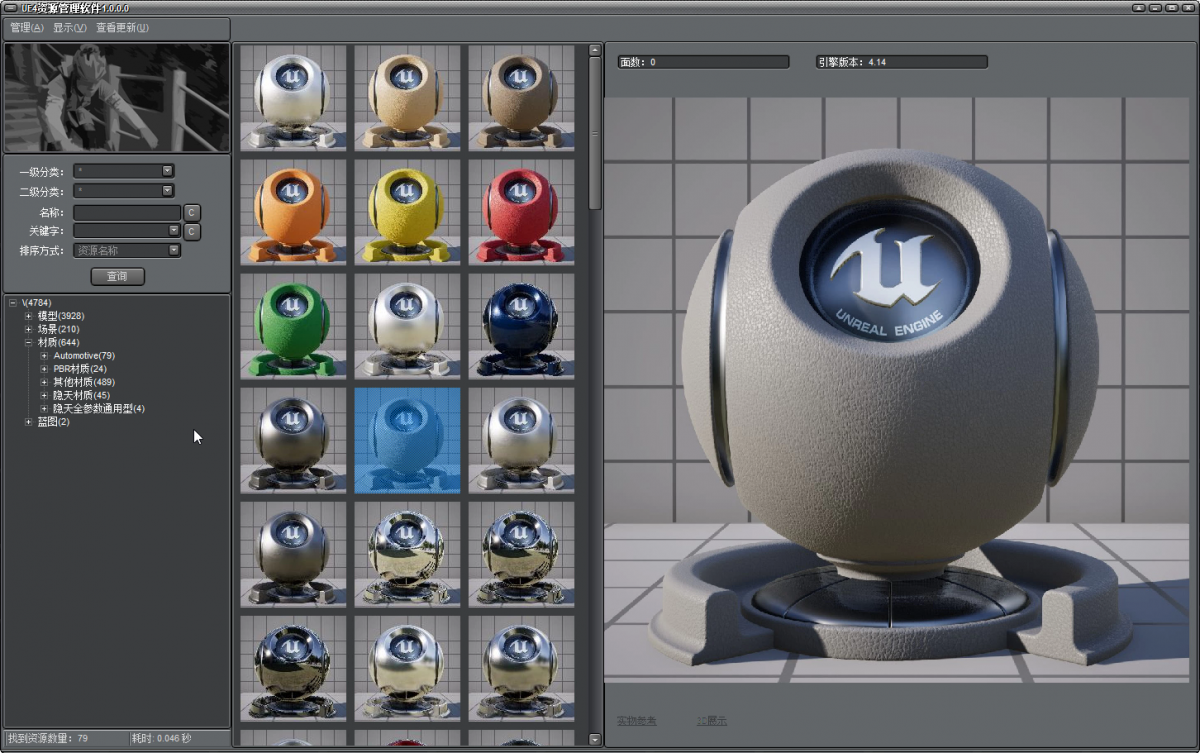
Task: Clear the 关键字 field with its C button
Action: (x=192, y=232)
